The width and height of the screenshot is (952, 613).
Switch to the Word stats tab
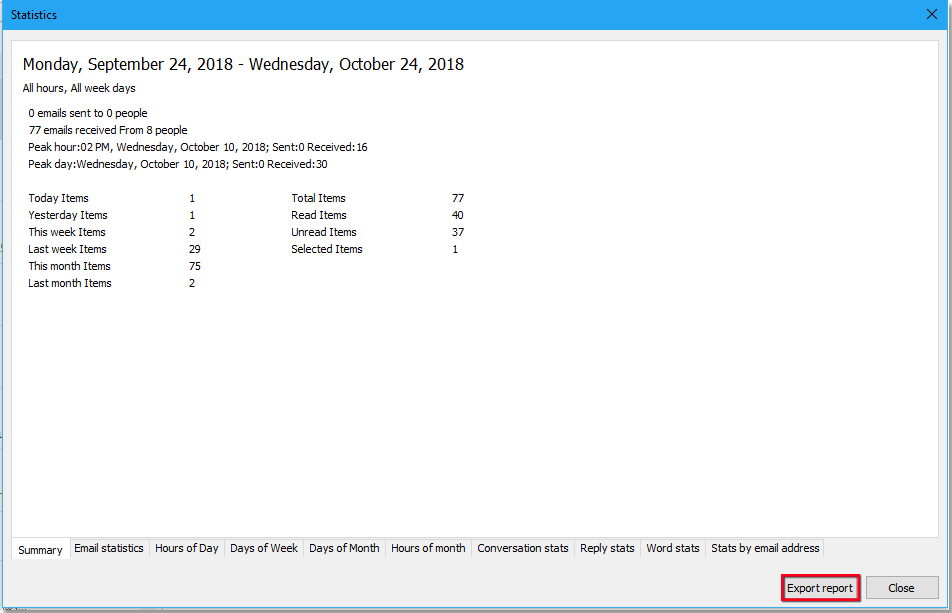[672, 548]
